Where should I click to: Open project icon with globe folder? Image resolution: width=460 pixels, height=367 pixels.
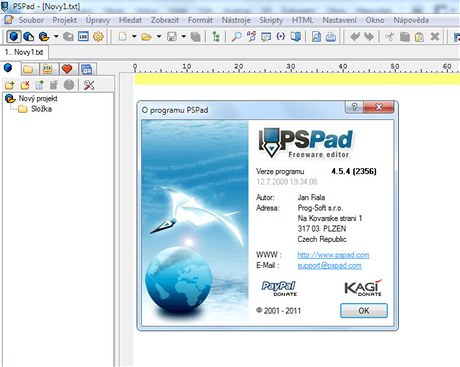coord(44,36)
